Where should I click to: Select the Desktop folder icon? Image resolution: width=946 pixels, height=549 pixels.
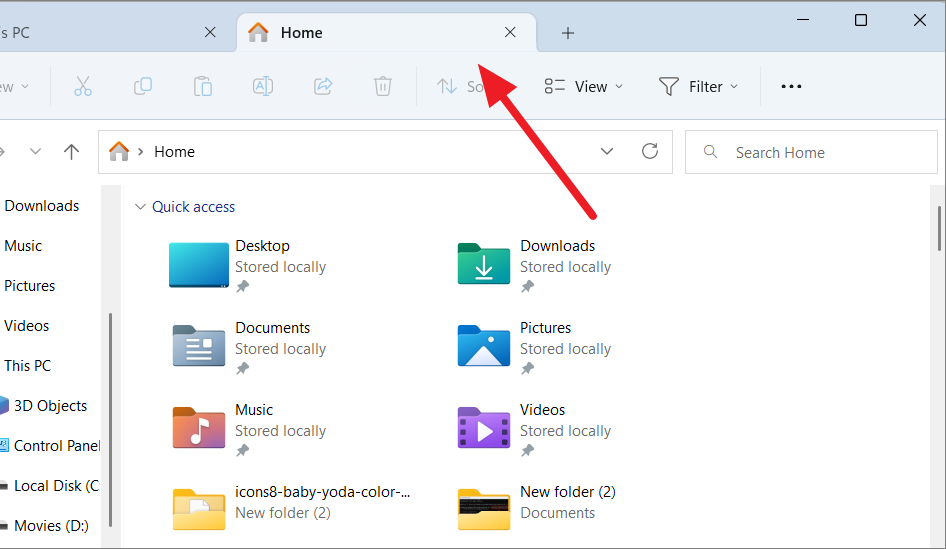tap(198, 265)
